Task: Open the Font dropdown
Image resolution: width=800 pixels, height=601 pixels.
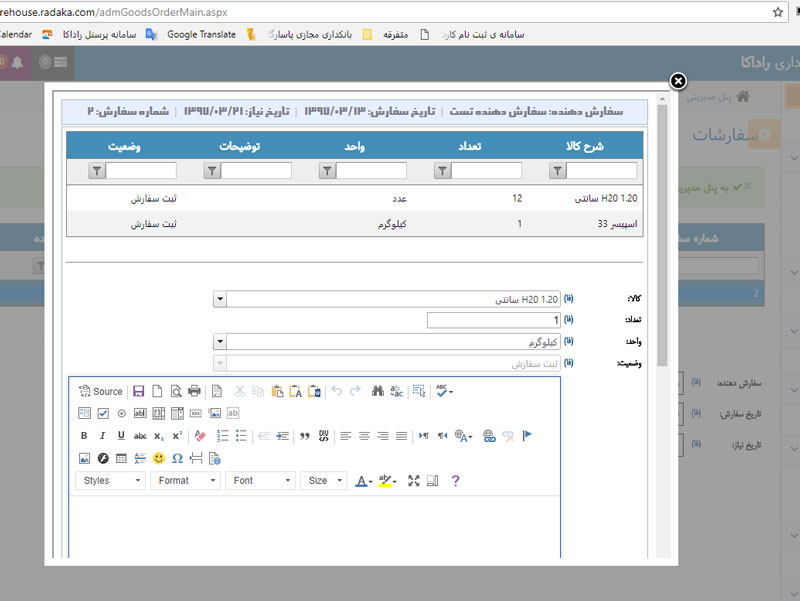Action: 259,481
